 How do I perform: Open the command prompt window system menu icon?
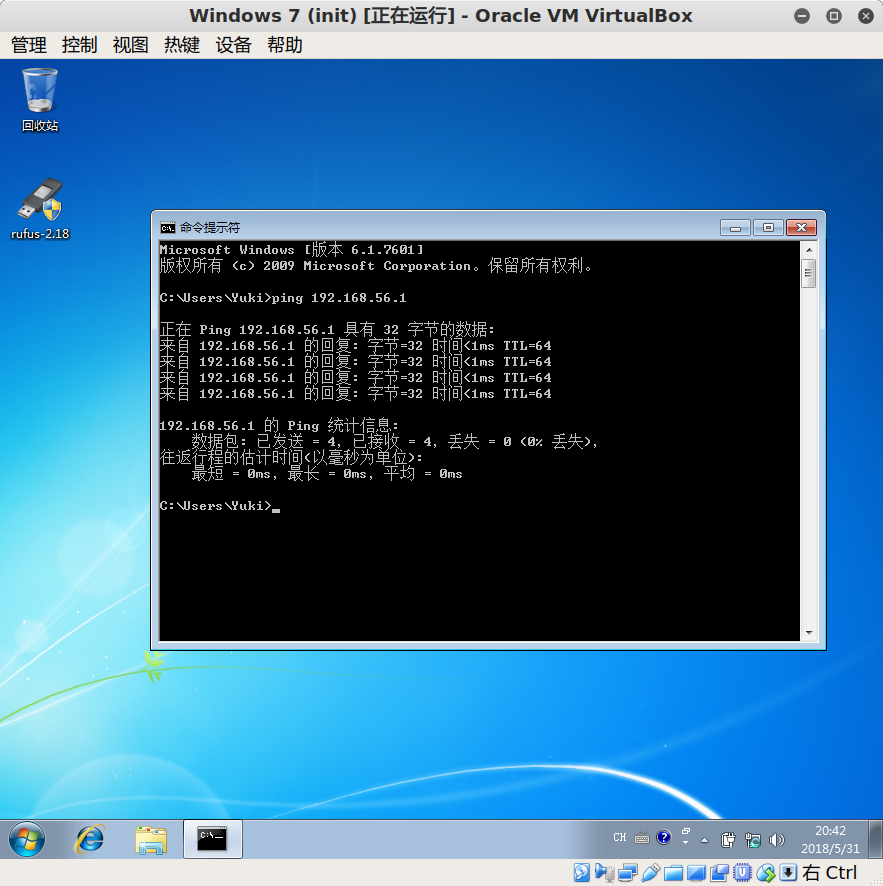pyautogui.click(x=167, y=228)
